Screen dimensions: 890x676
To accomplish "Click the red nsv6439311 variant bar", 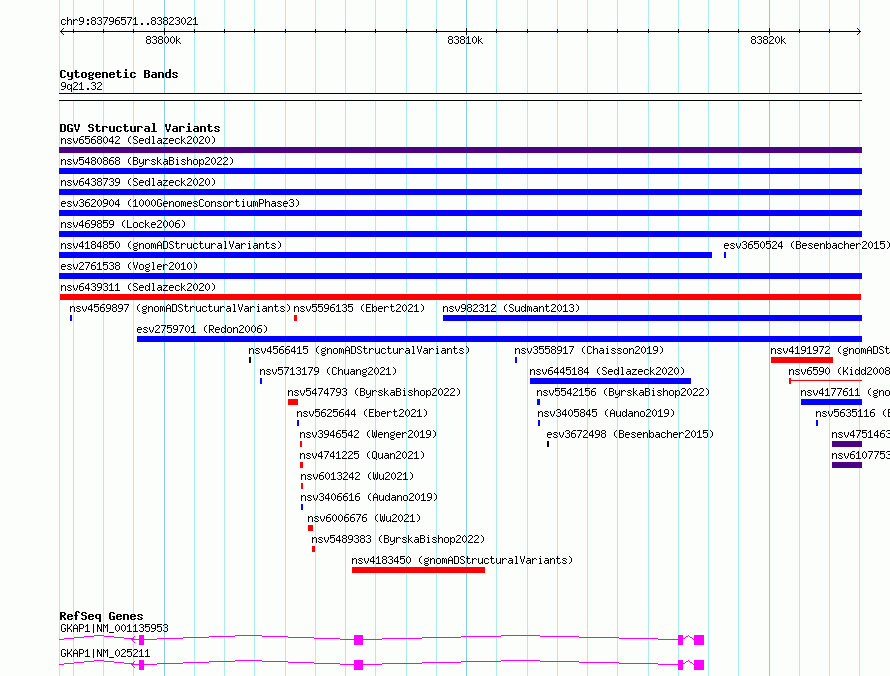I will click(460, 297).
